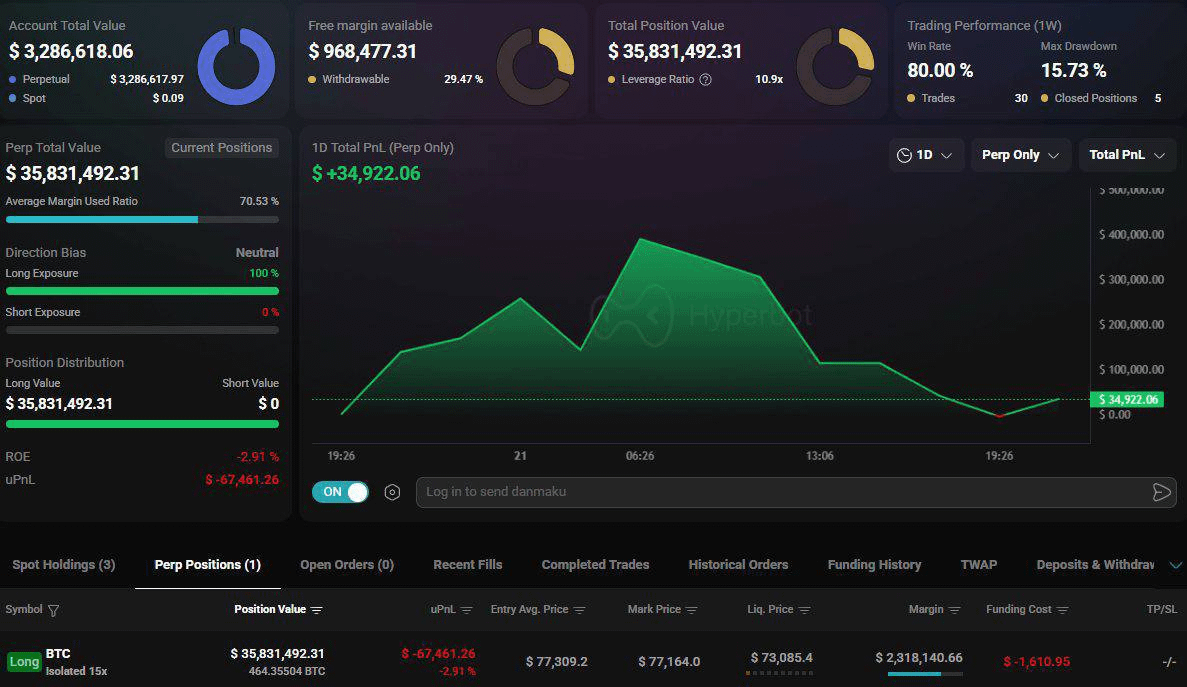Click the $ -1,610.95 funding cost cell

[1036, 662]
